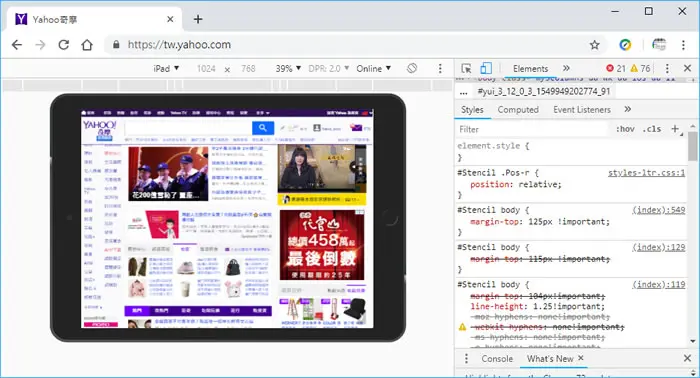
Task: Toggle the .cls class editor
Action: pos(652,129)
